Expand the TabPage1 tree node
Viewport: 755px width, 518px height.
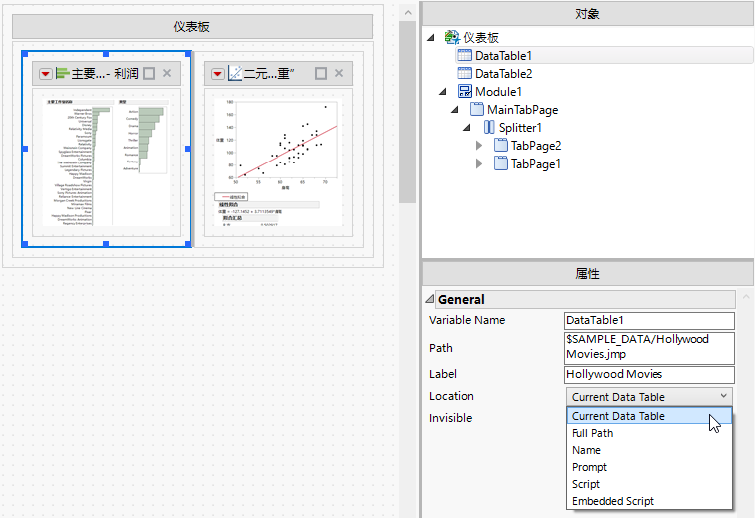479,164
